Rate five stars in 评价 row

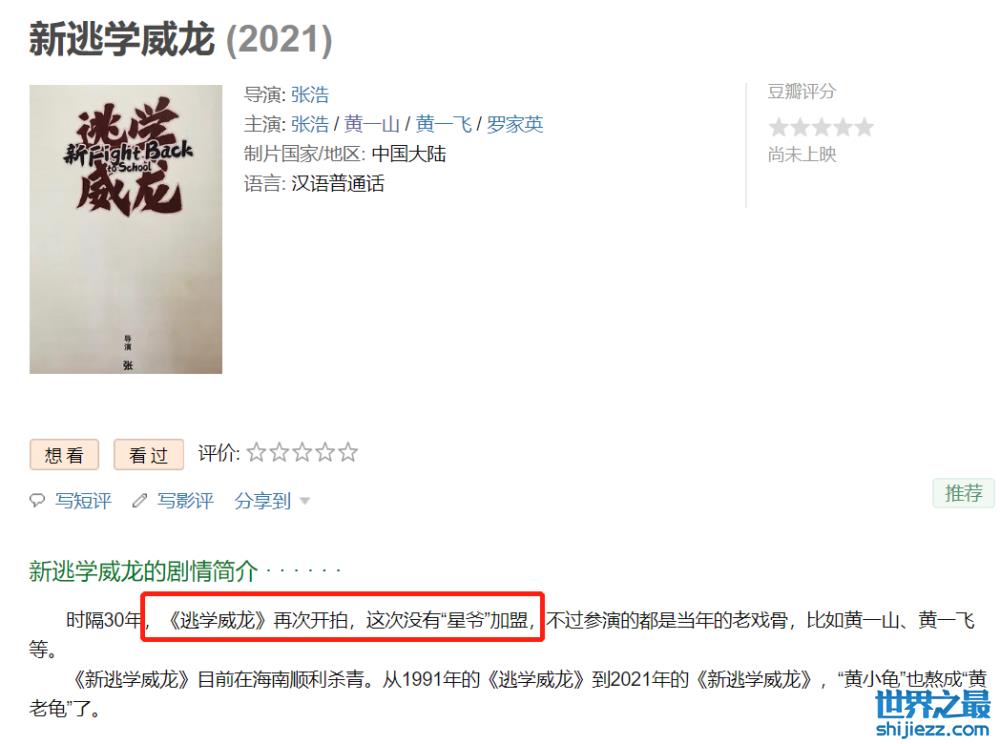pyautogui.click(x=348, y=453)
